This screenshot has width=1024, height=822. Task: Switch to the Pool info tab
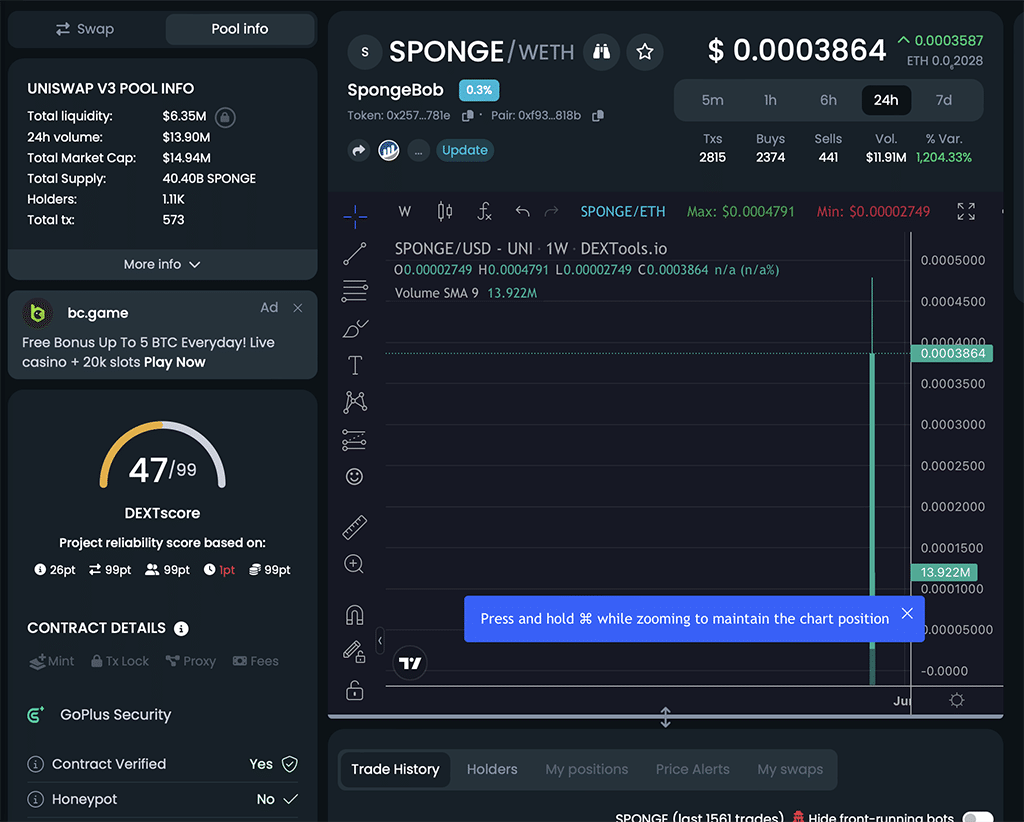240,29
